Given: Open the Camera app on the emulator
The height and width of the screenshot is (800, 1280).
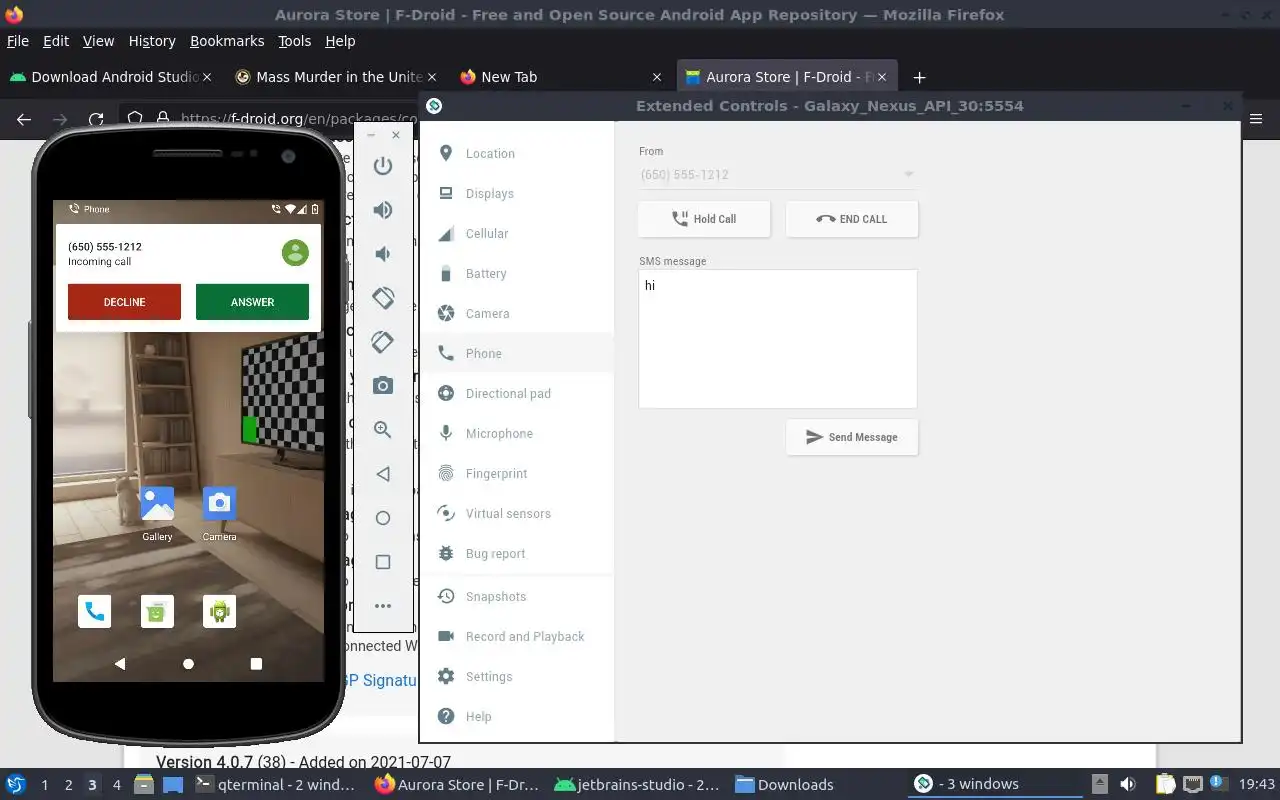Looking at the screenshot, I should 219,513.
